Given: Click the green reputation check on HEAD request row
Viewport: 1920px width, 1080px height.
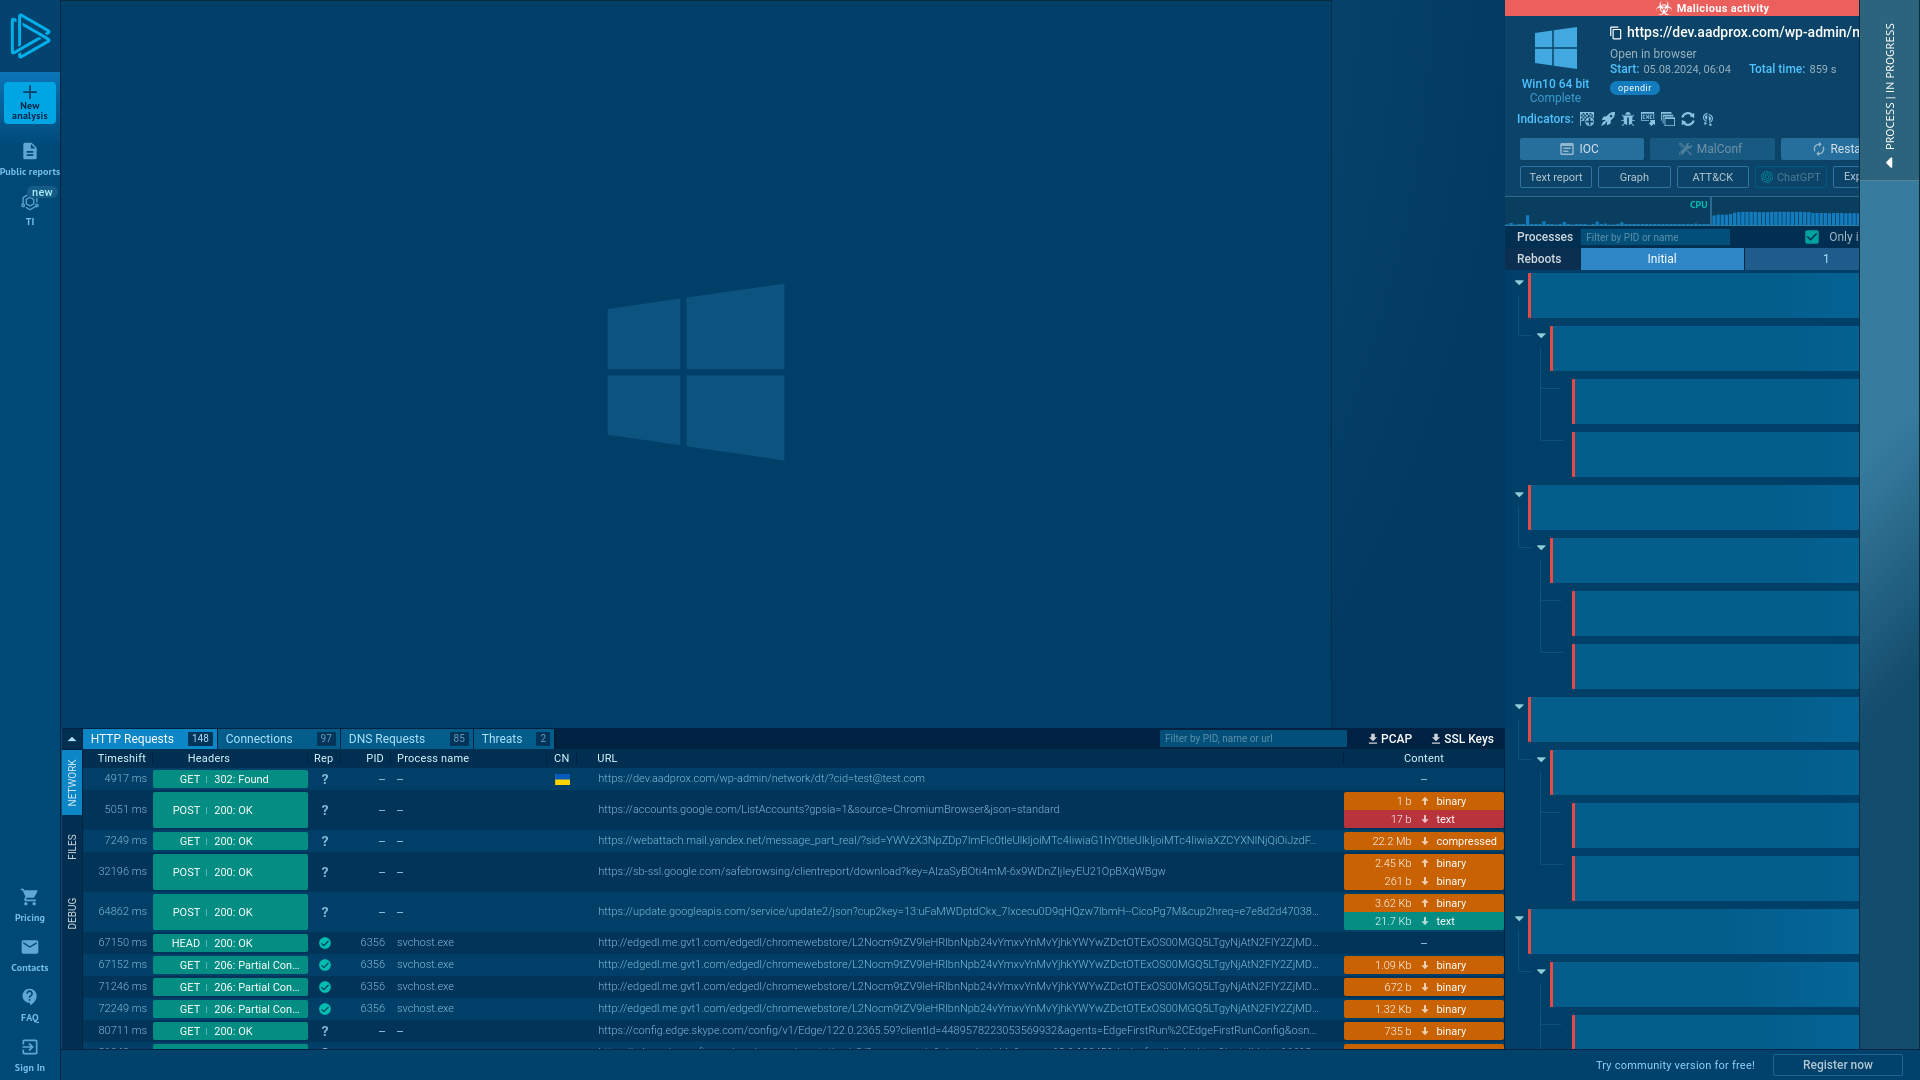Looking at the screenshot, I should 324,943.
